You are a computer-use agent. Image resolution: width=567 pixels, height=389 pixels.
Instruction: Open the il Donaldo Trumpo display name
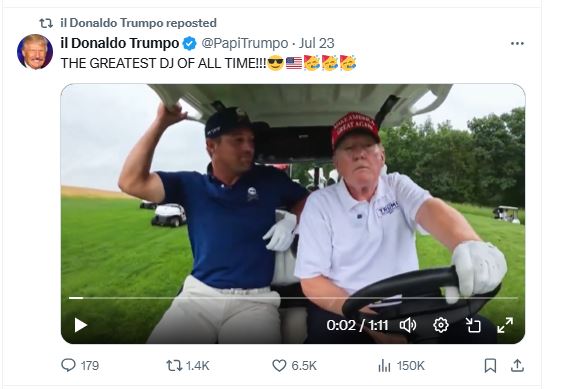120,43
